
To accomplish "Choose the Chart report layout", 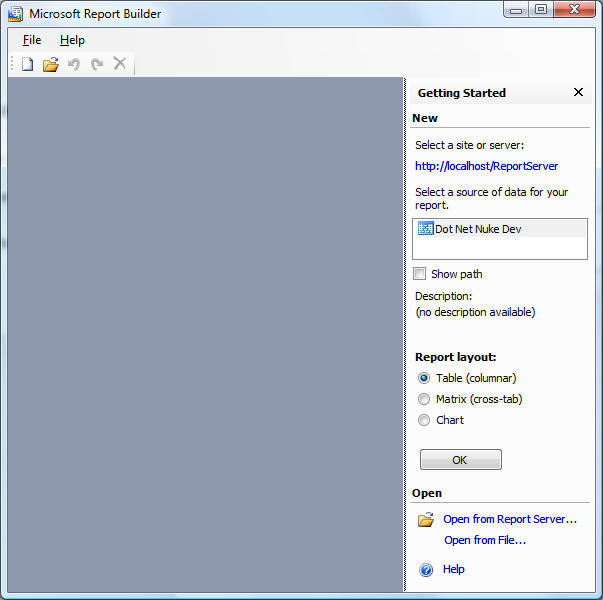I will 424,420.
